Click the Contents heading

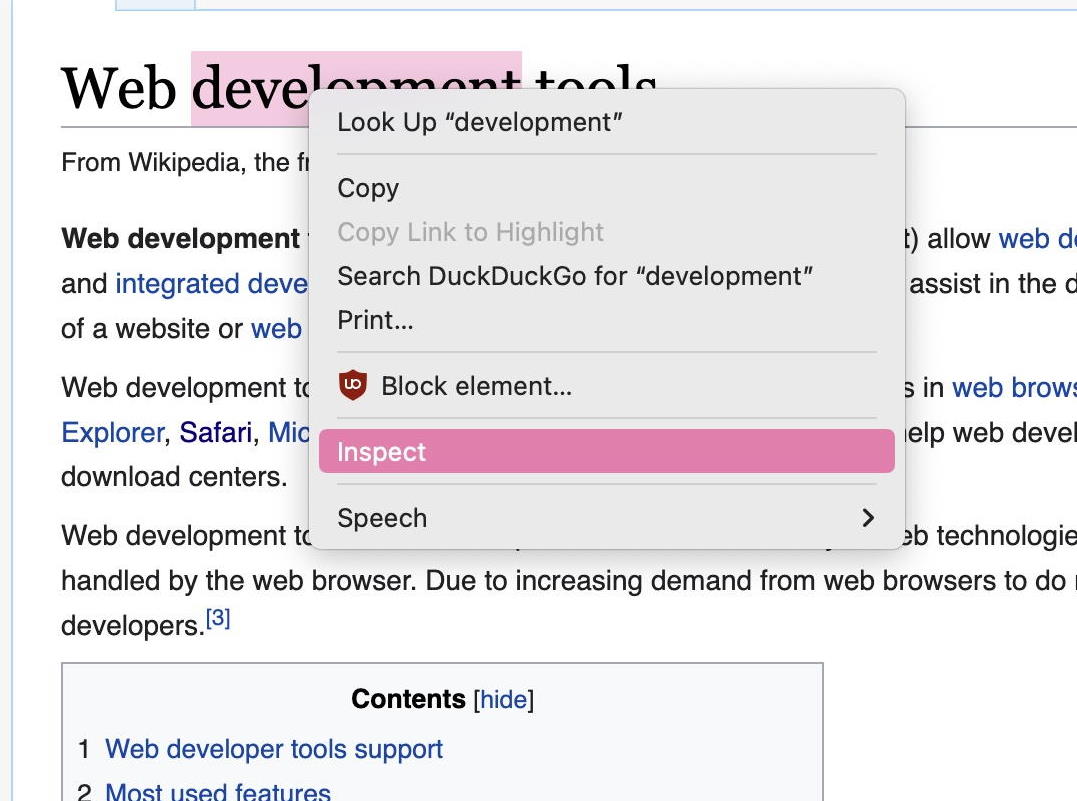[408, 699]
